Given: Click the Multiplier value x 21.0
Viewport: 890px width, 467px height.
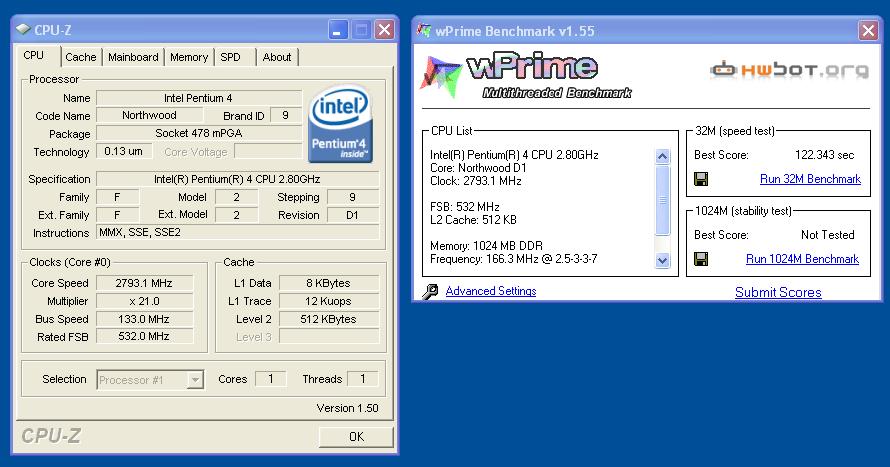Looking at the screenshot, I should click(144, 301).
